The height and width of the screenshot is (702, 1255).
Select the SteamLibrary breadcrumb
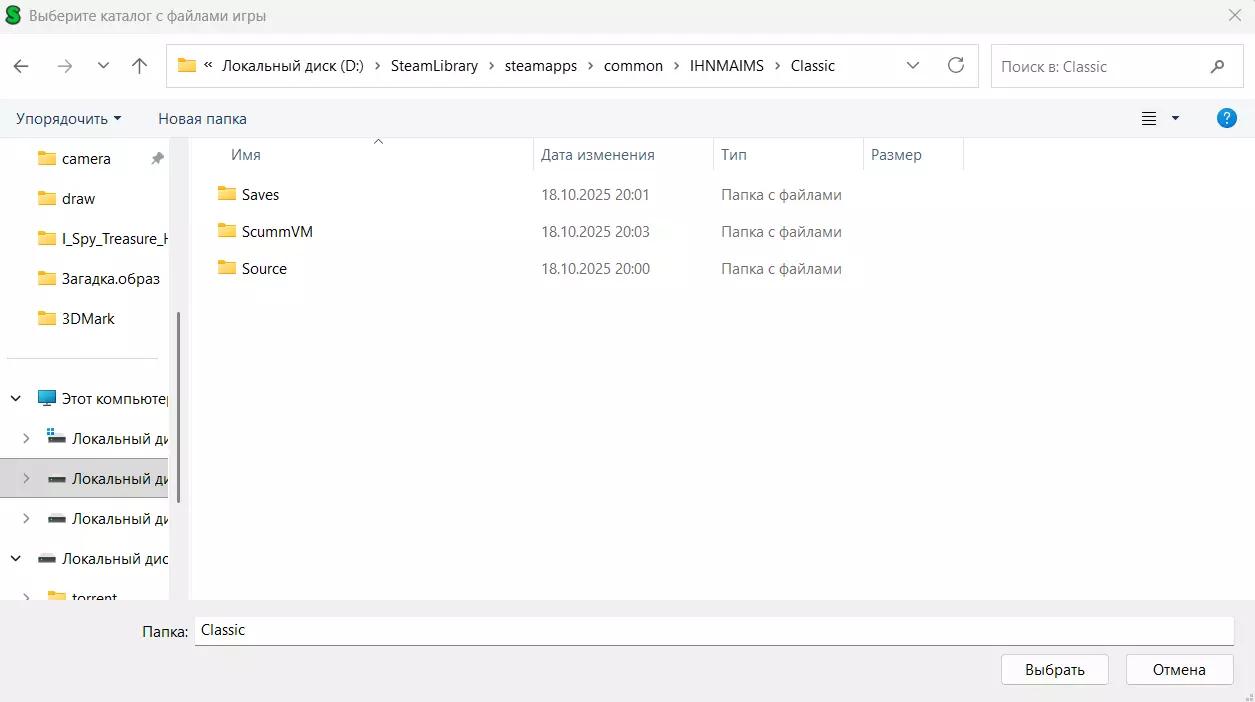tap(434, 66)
